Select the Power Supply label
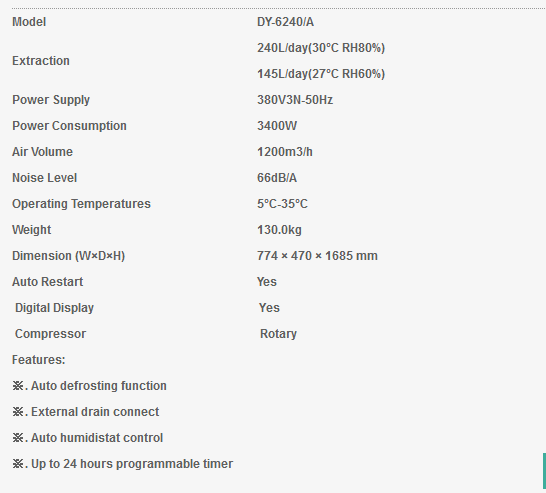The image size is (546, 493). pos(51,100)
